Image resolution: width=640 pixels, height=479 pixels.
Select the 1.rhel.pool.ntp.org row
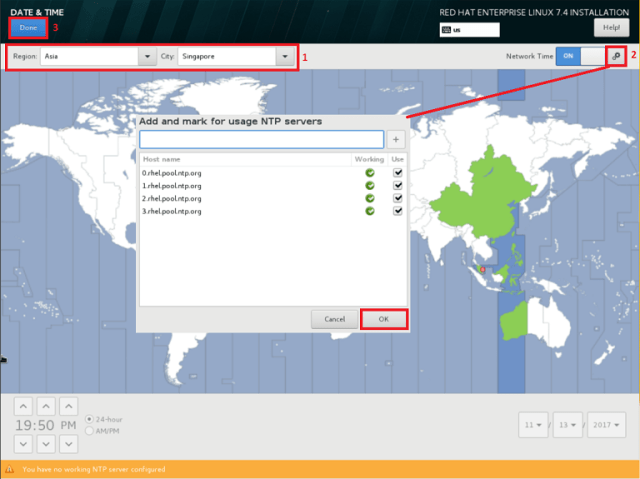click(273, 186)
